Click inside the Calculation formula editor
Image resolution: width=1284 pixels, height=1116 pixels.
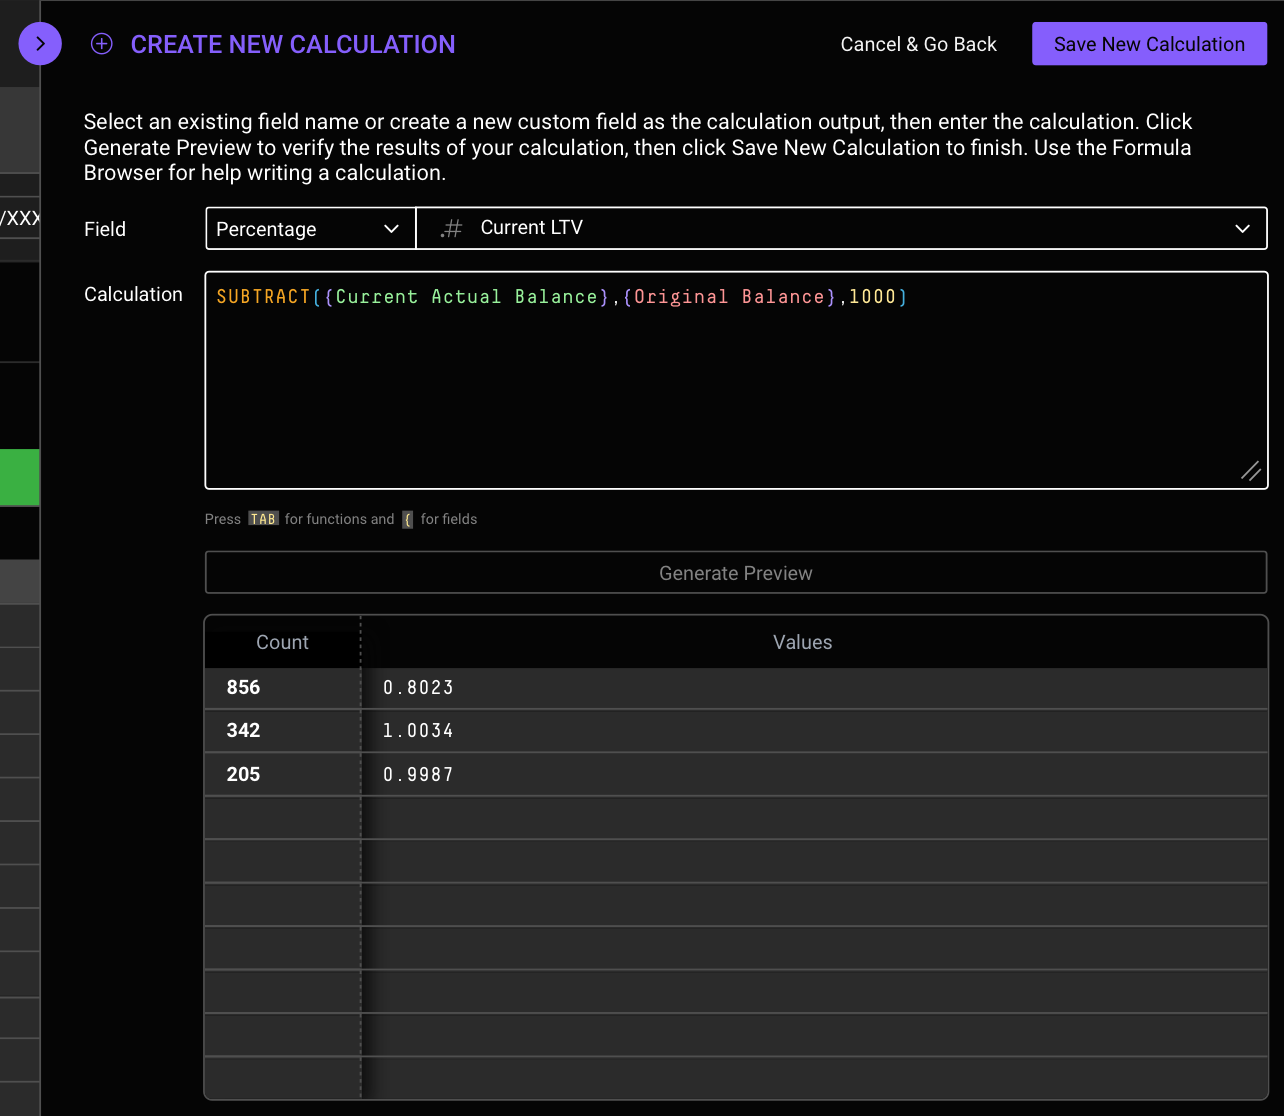pyautogui.click(x=736, y=380)
